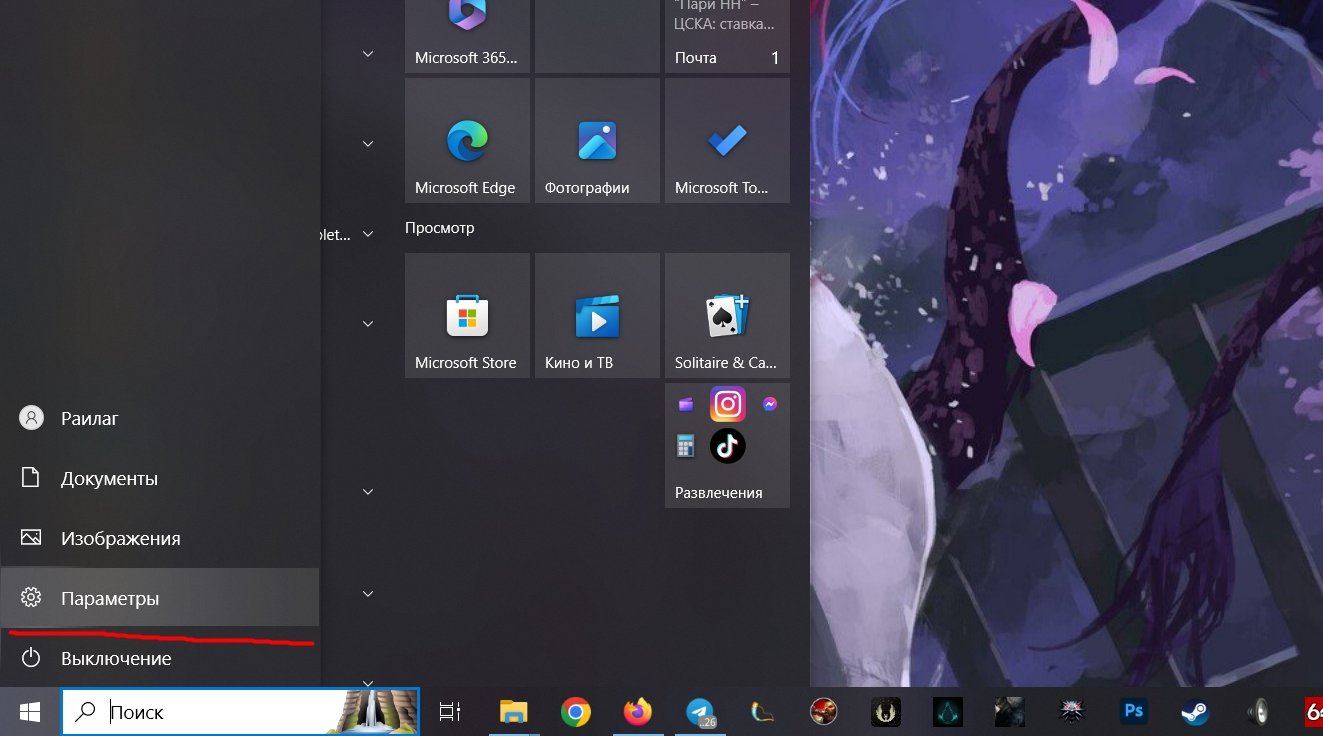Viewport: 1323px width, 736px height.
Task: Launch Steam from the taskbar
Action: point(1194,712)
